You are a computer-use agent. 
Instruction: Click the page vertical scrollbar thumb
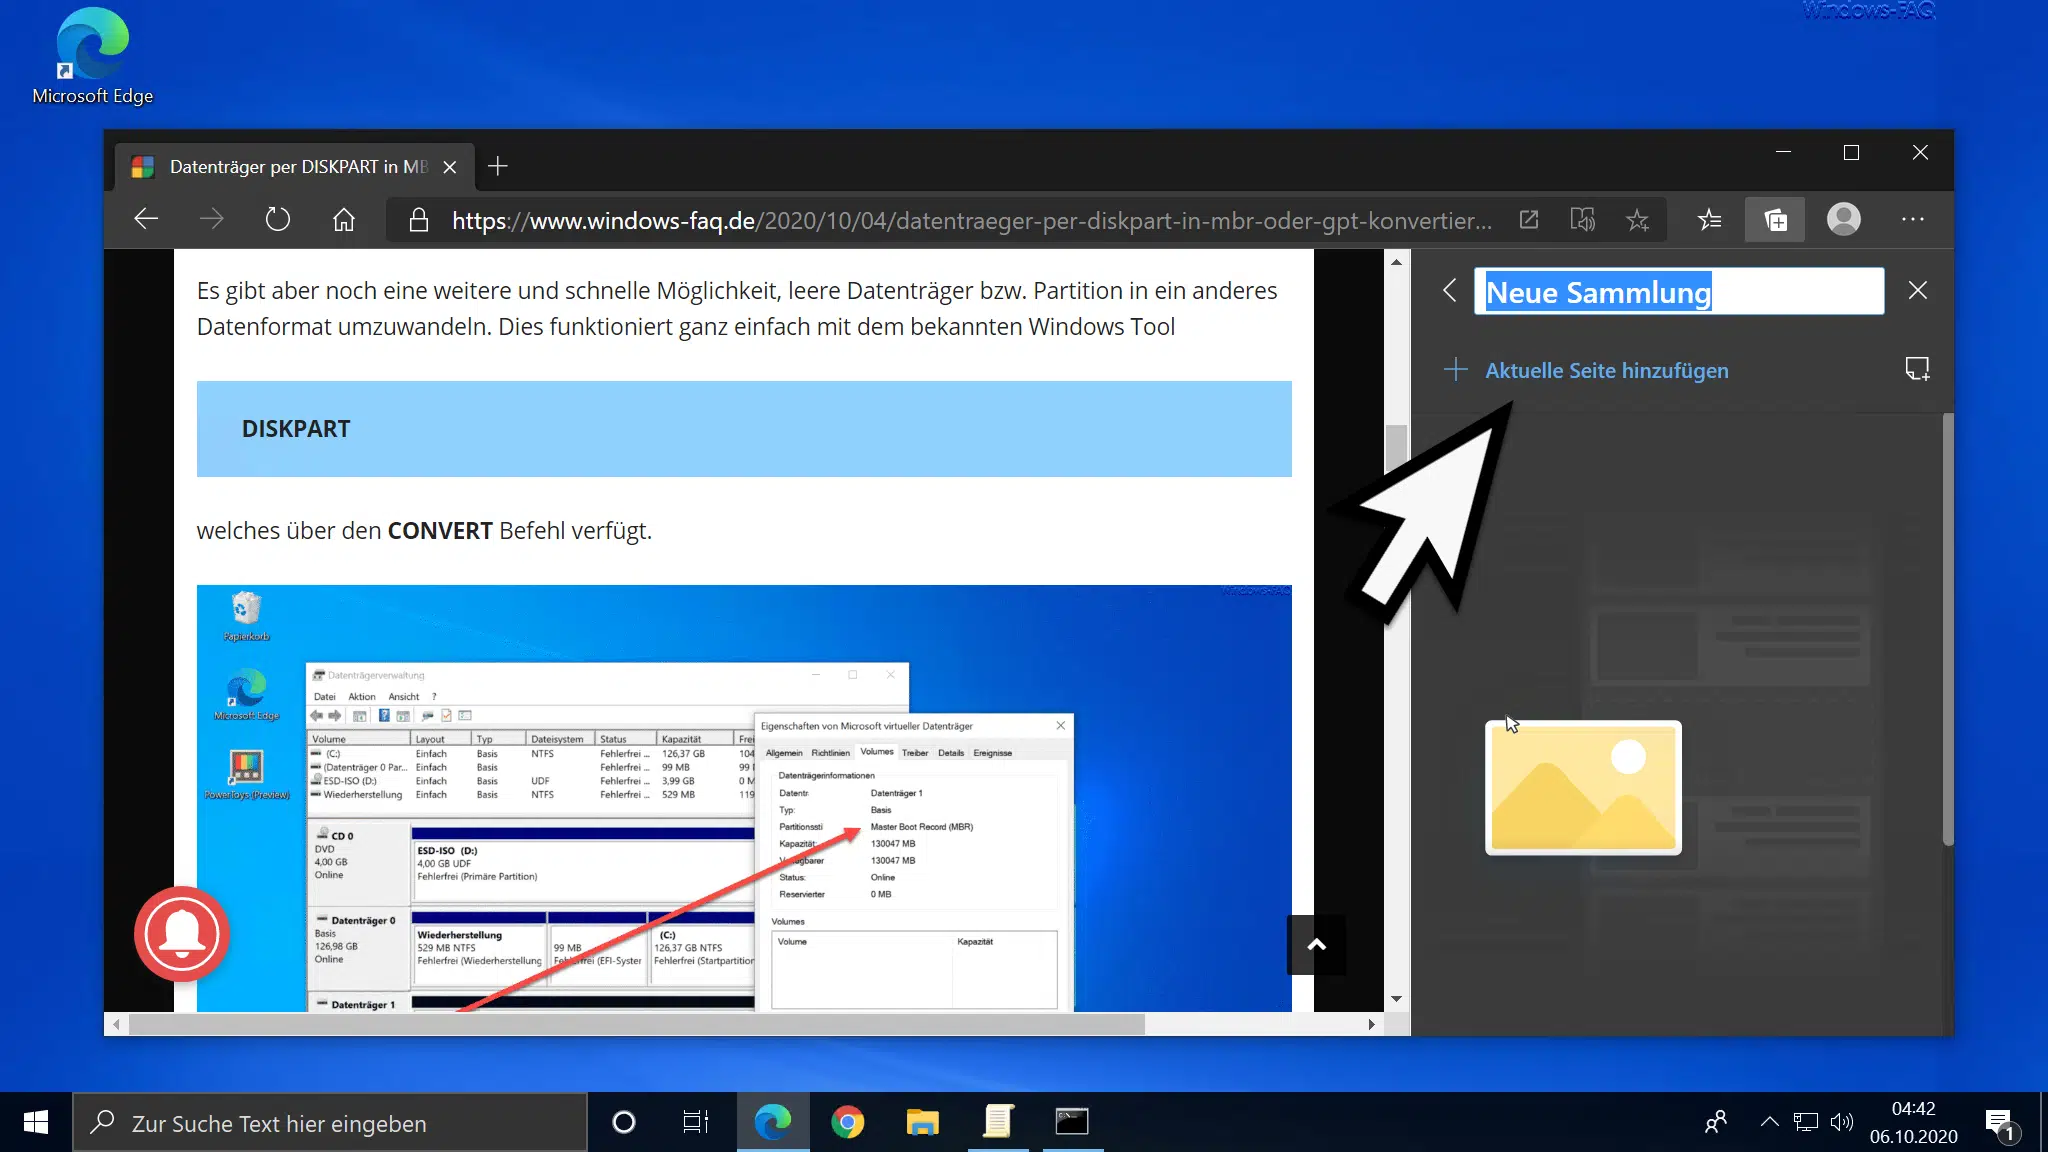coord(1396,449)
